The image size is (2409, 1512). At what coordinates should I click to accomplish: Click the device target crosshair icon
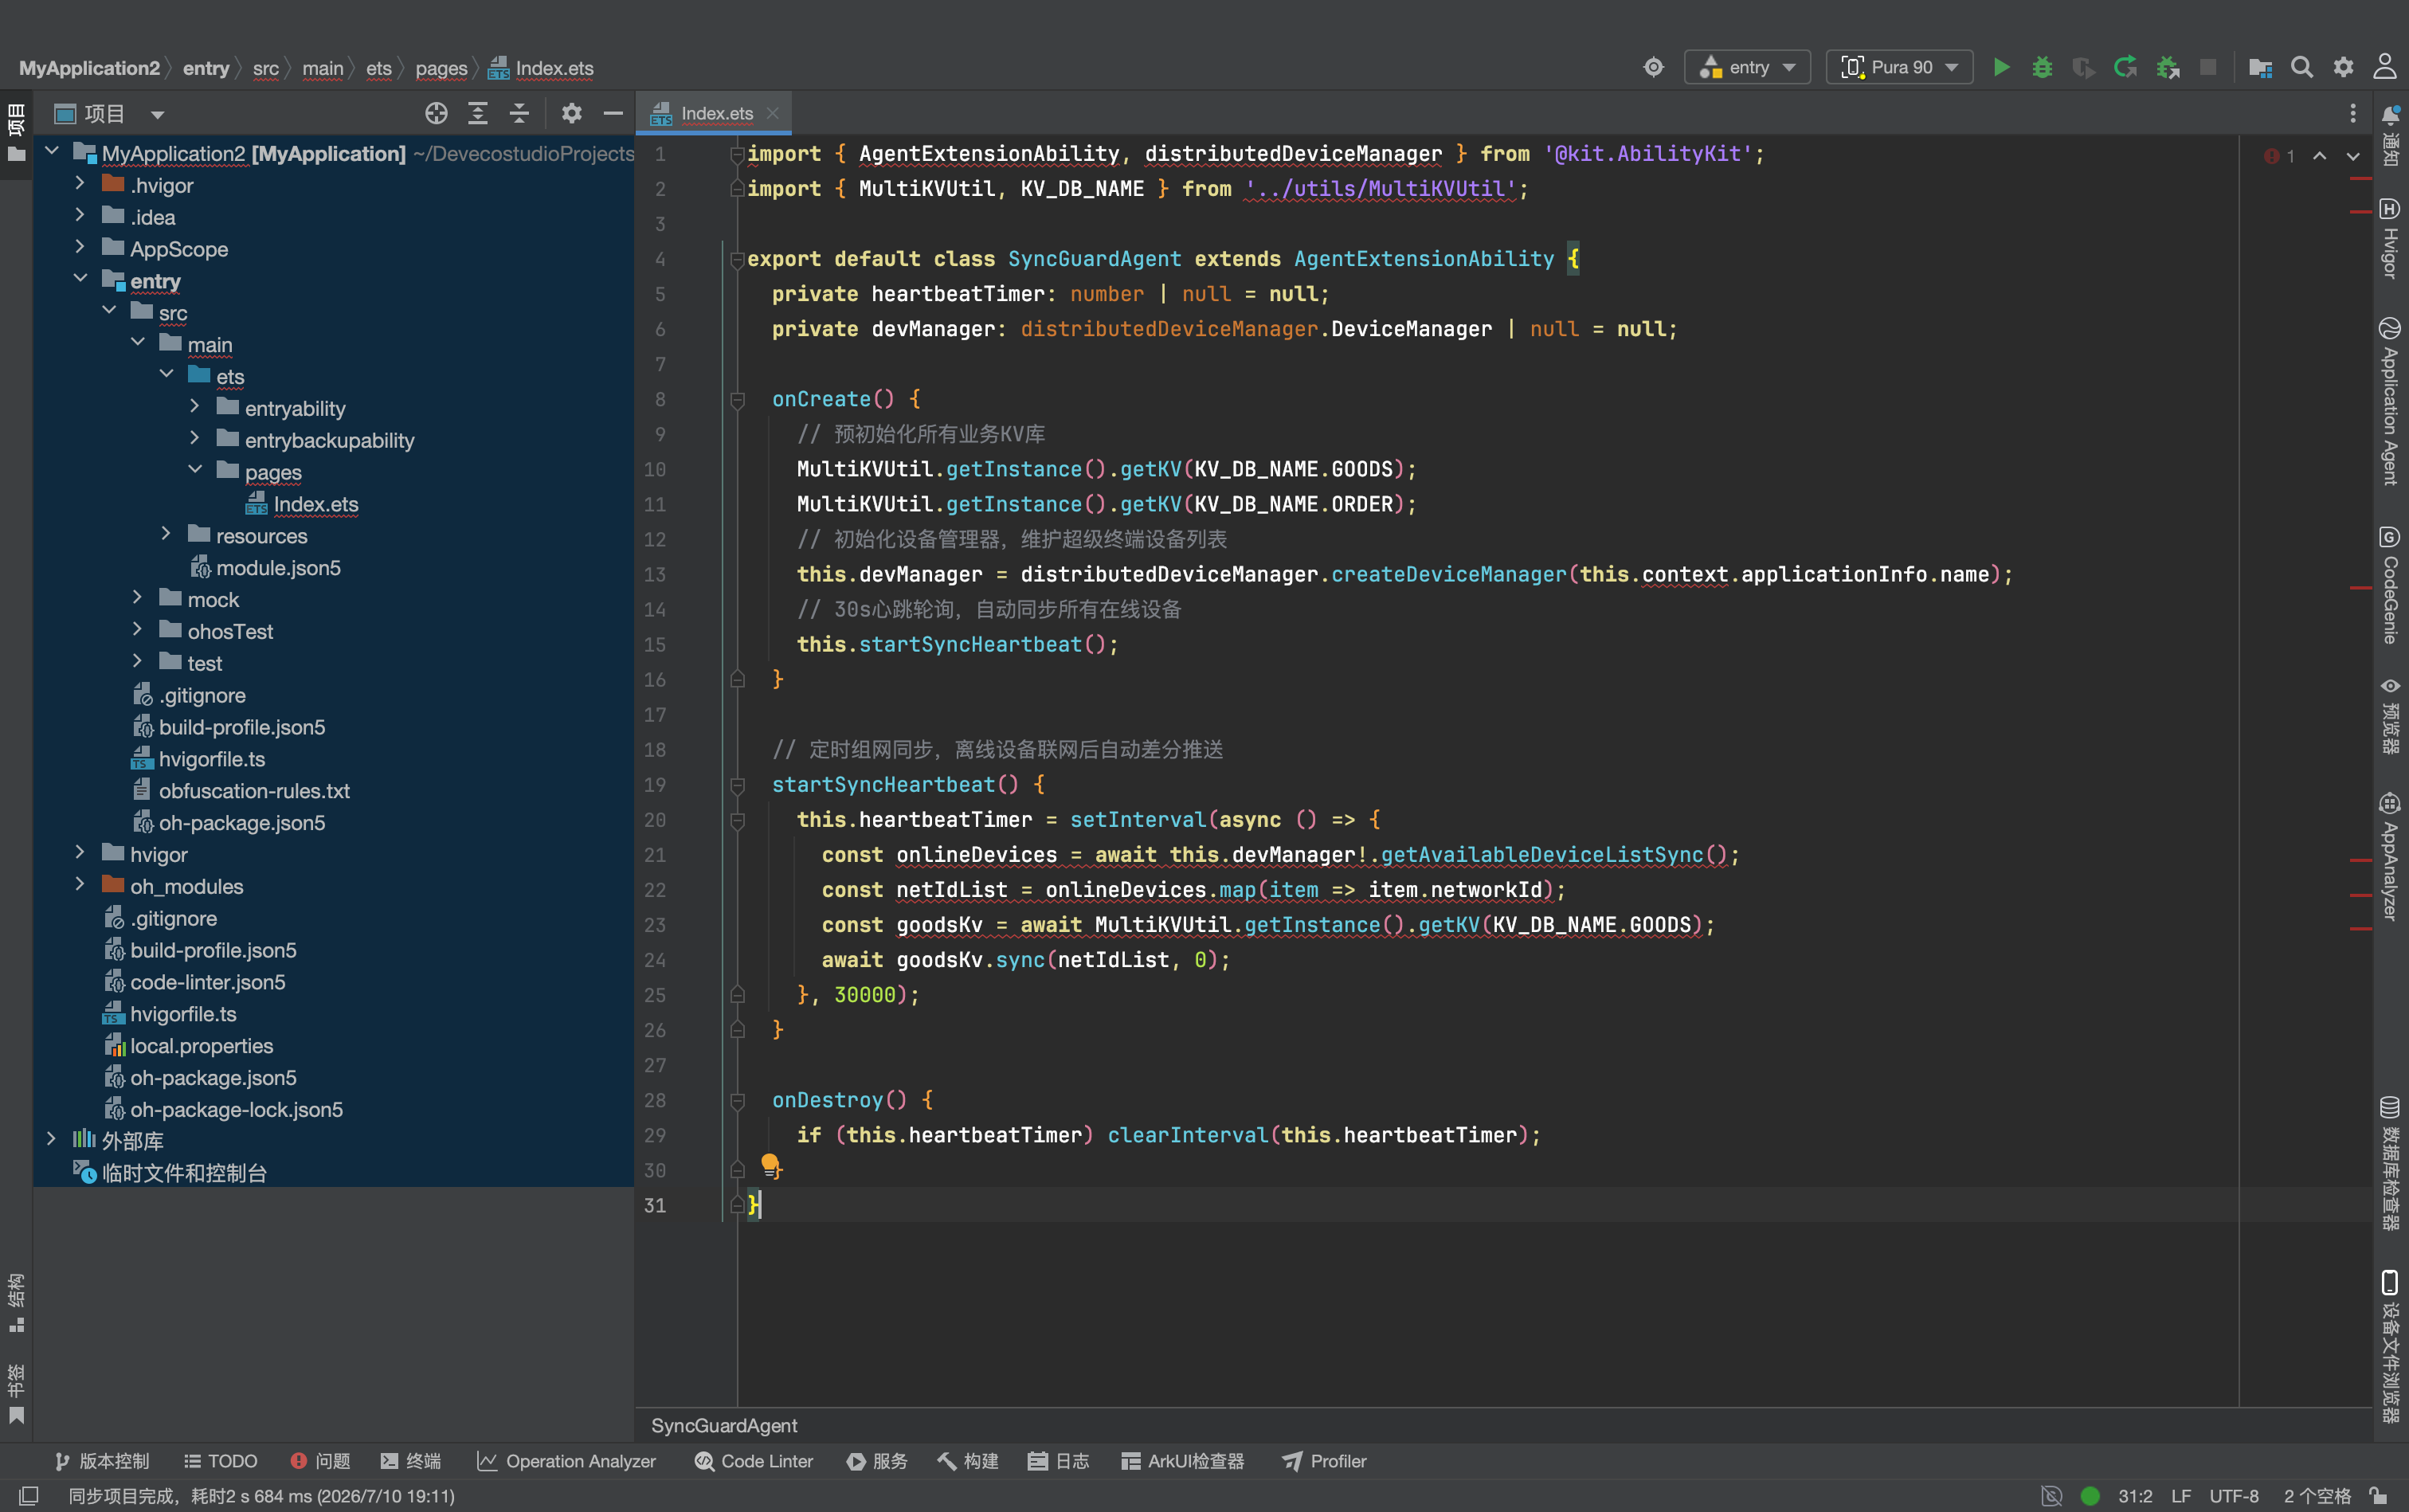coord(1654,67)
